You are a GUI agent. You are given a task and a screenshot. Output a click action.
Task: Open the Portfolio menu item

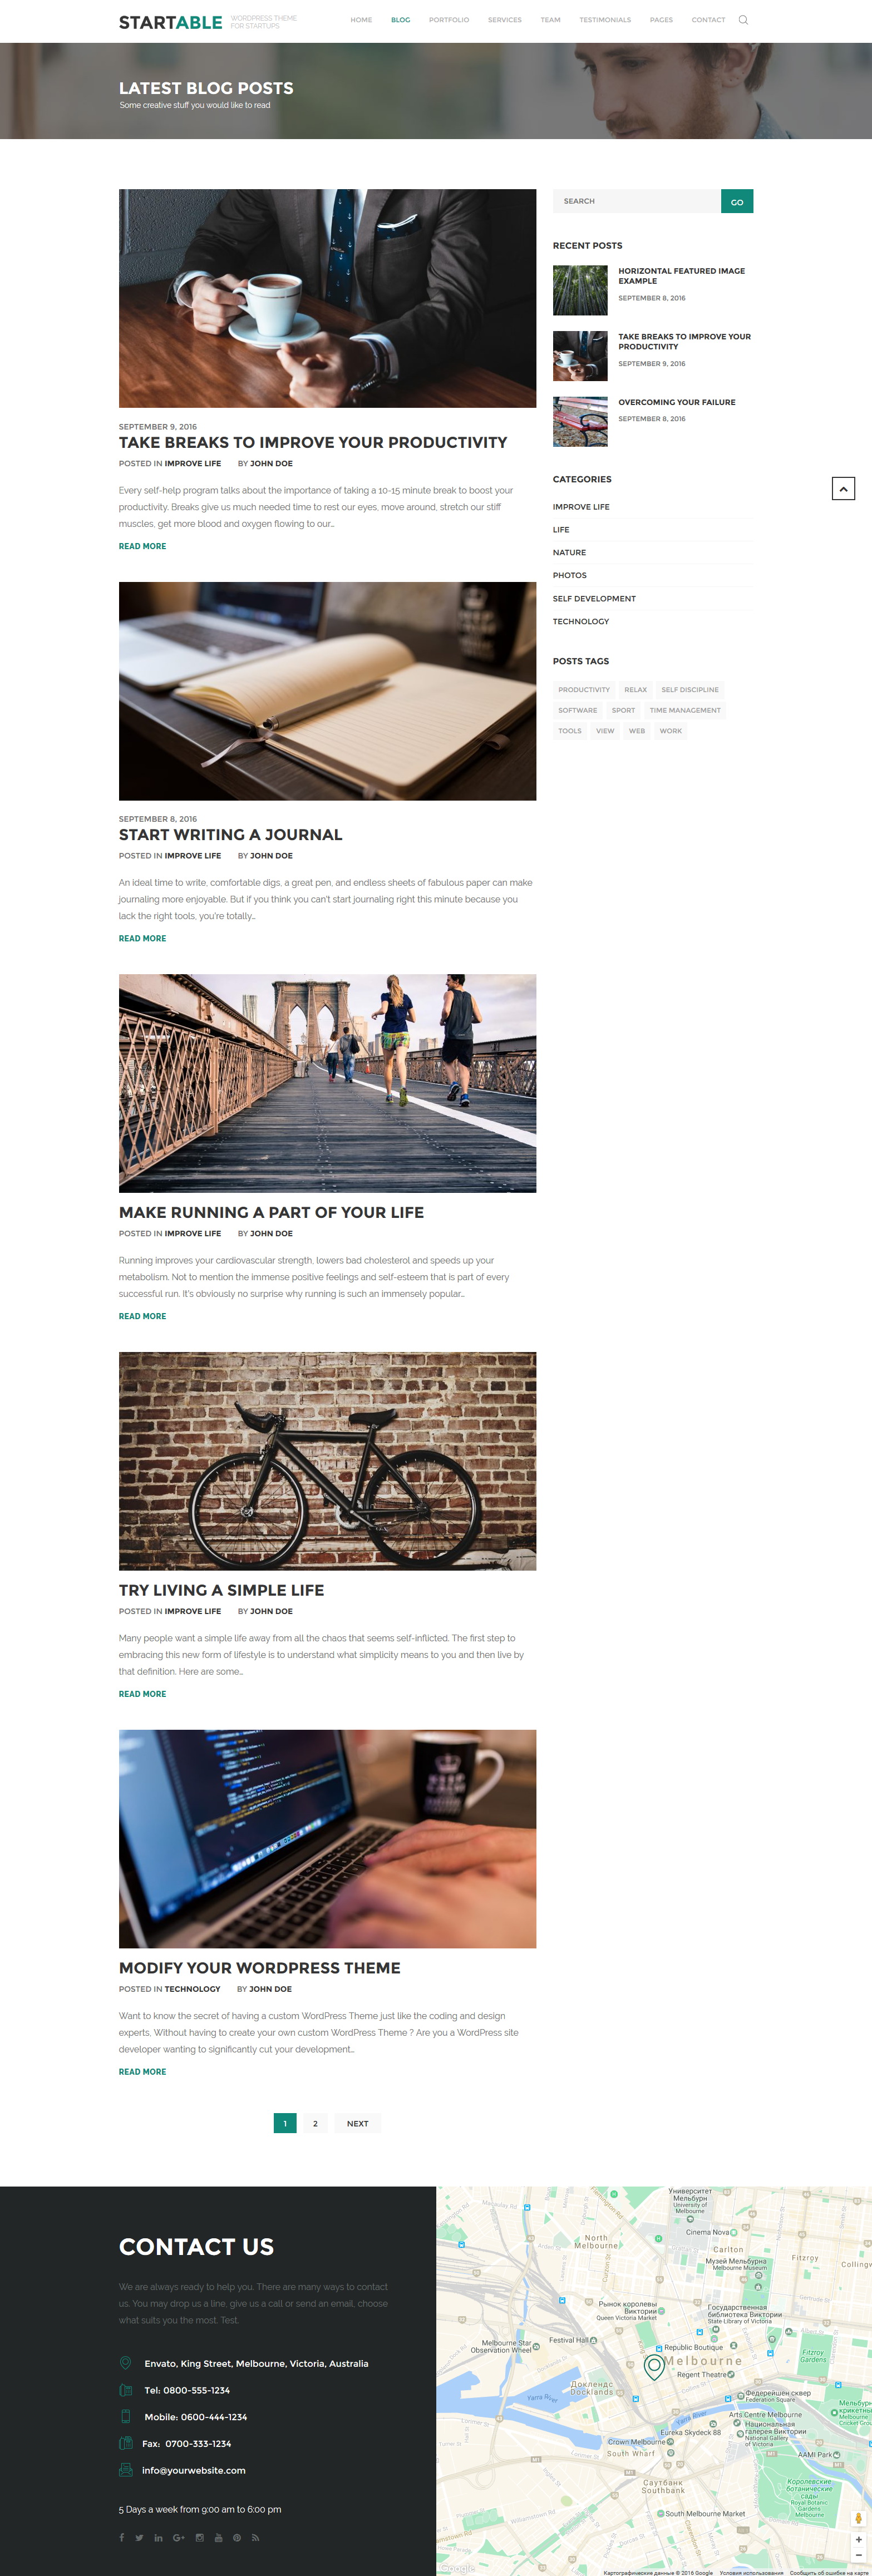[449, 20]
